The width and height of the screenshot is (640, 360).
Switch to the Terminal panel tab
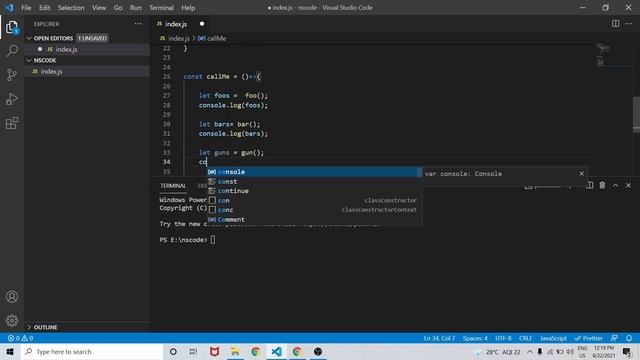(173, 186)
